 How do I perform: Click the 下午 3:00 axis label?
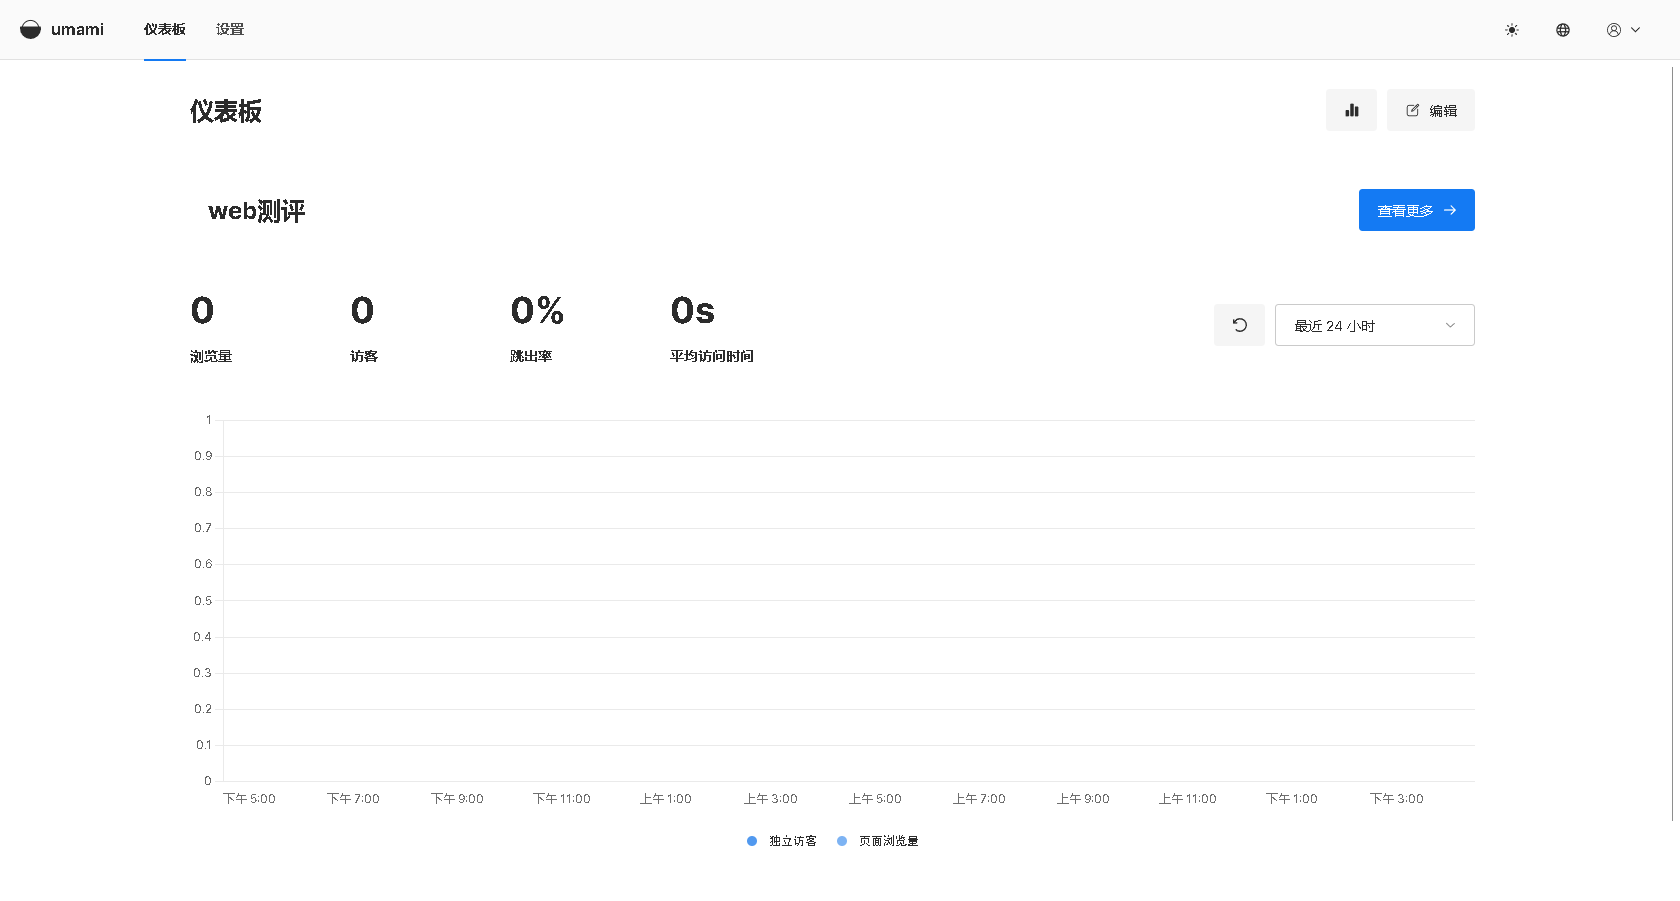(1397, 799)
